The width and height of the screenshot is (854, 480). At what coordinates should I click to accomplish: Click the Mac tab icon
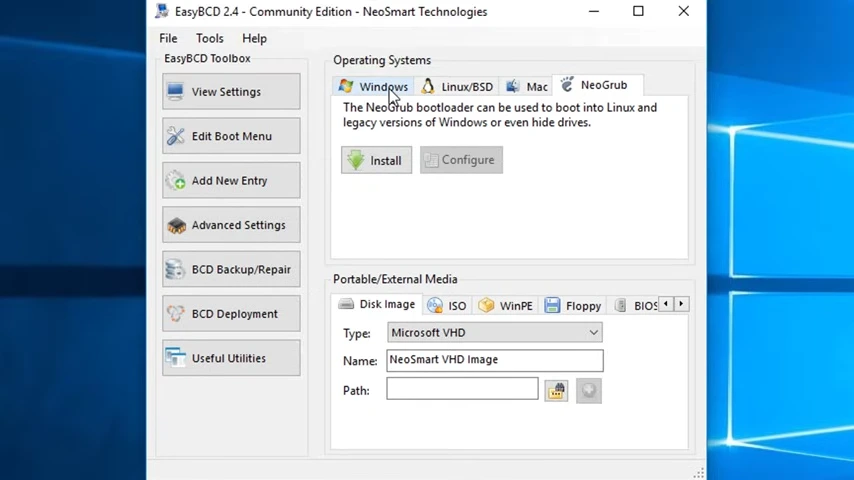[513, 86]
